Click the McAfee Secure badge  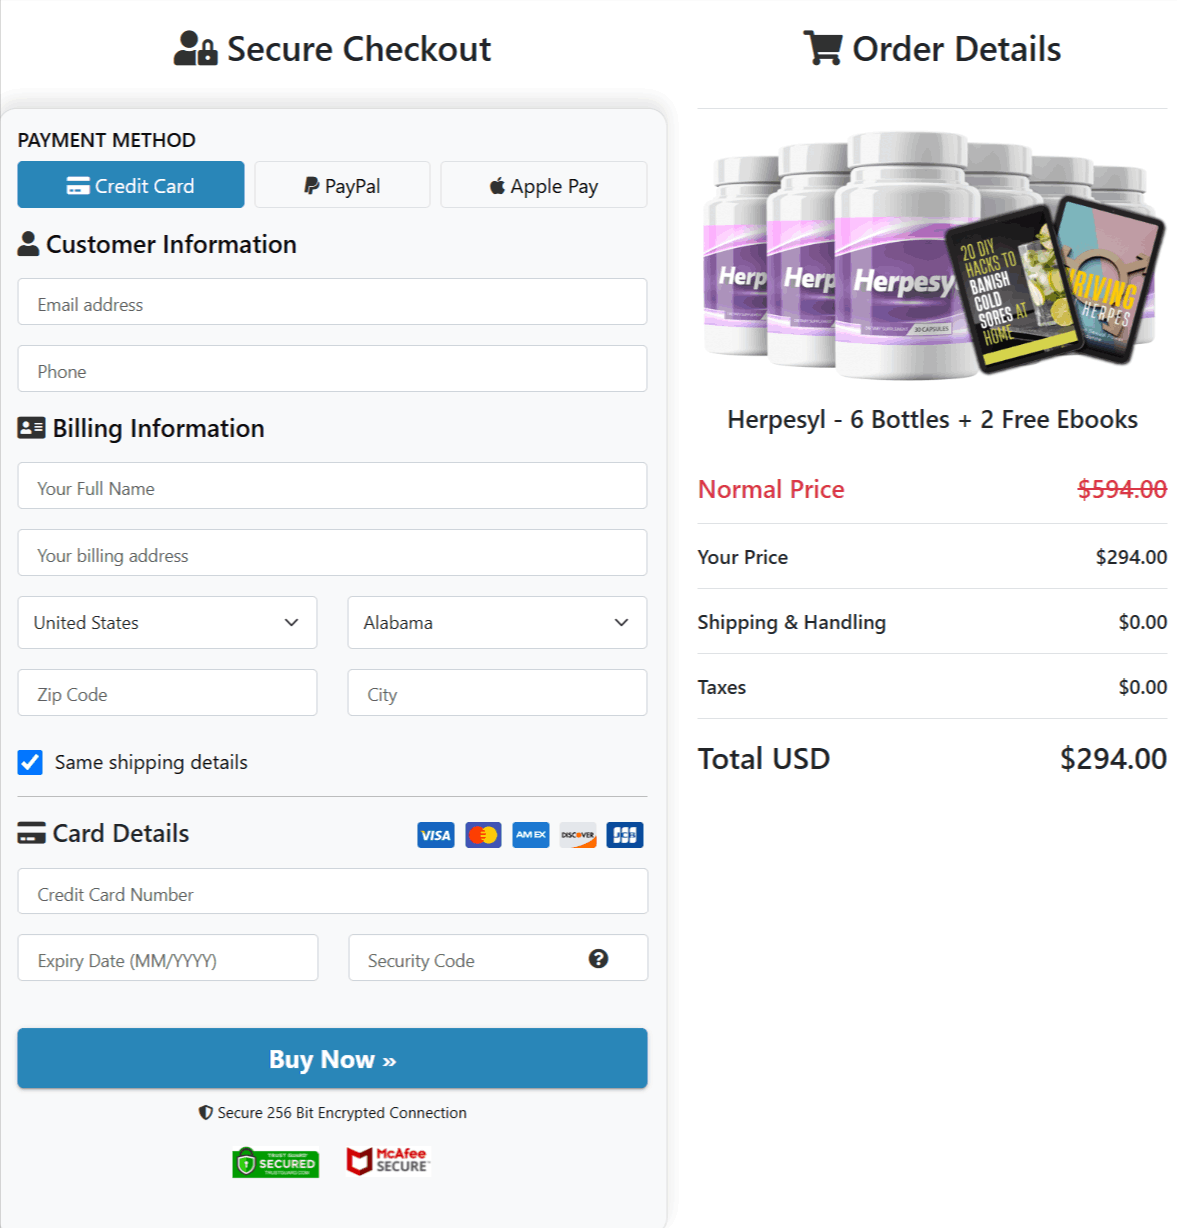coord(388,1160)
